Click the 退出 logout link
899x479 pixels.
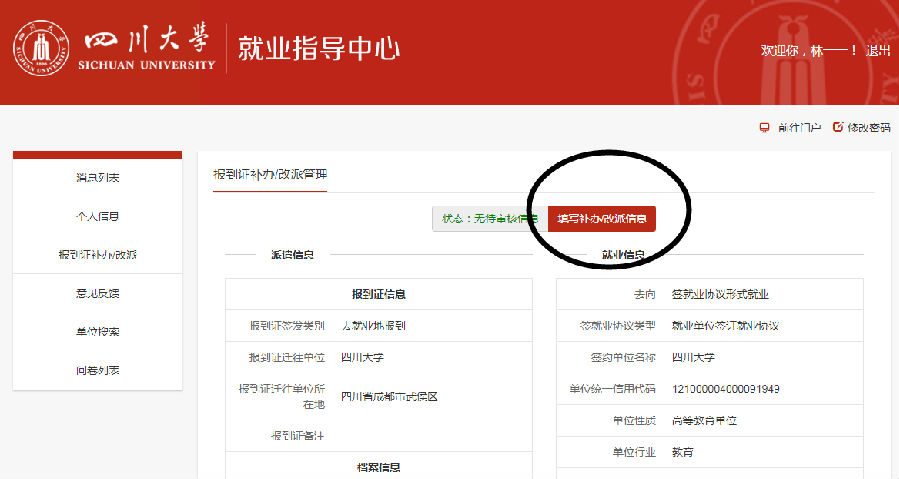pyautogui.click(x=878, y=50)
